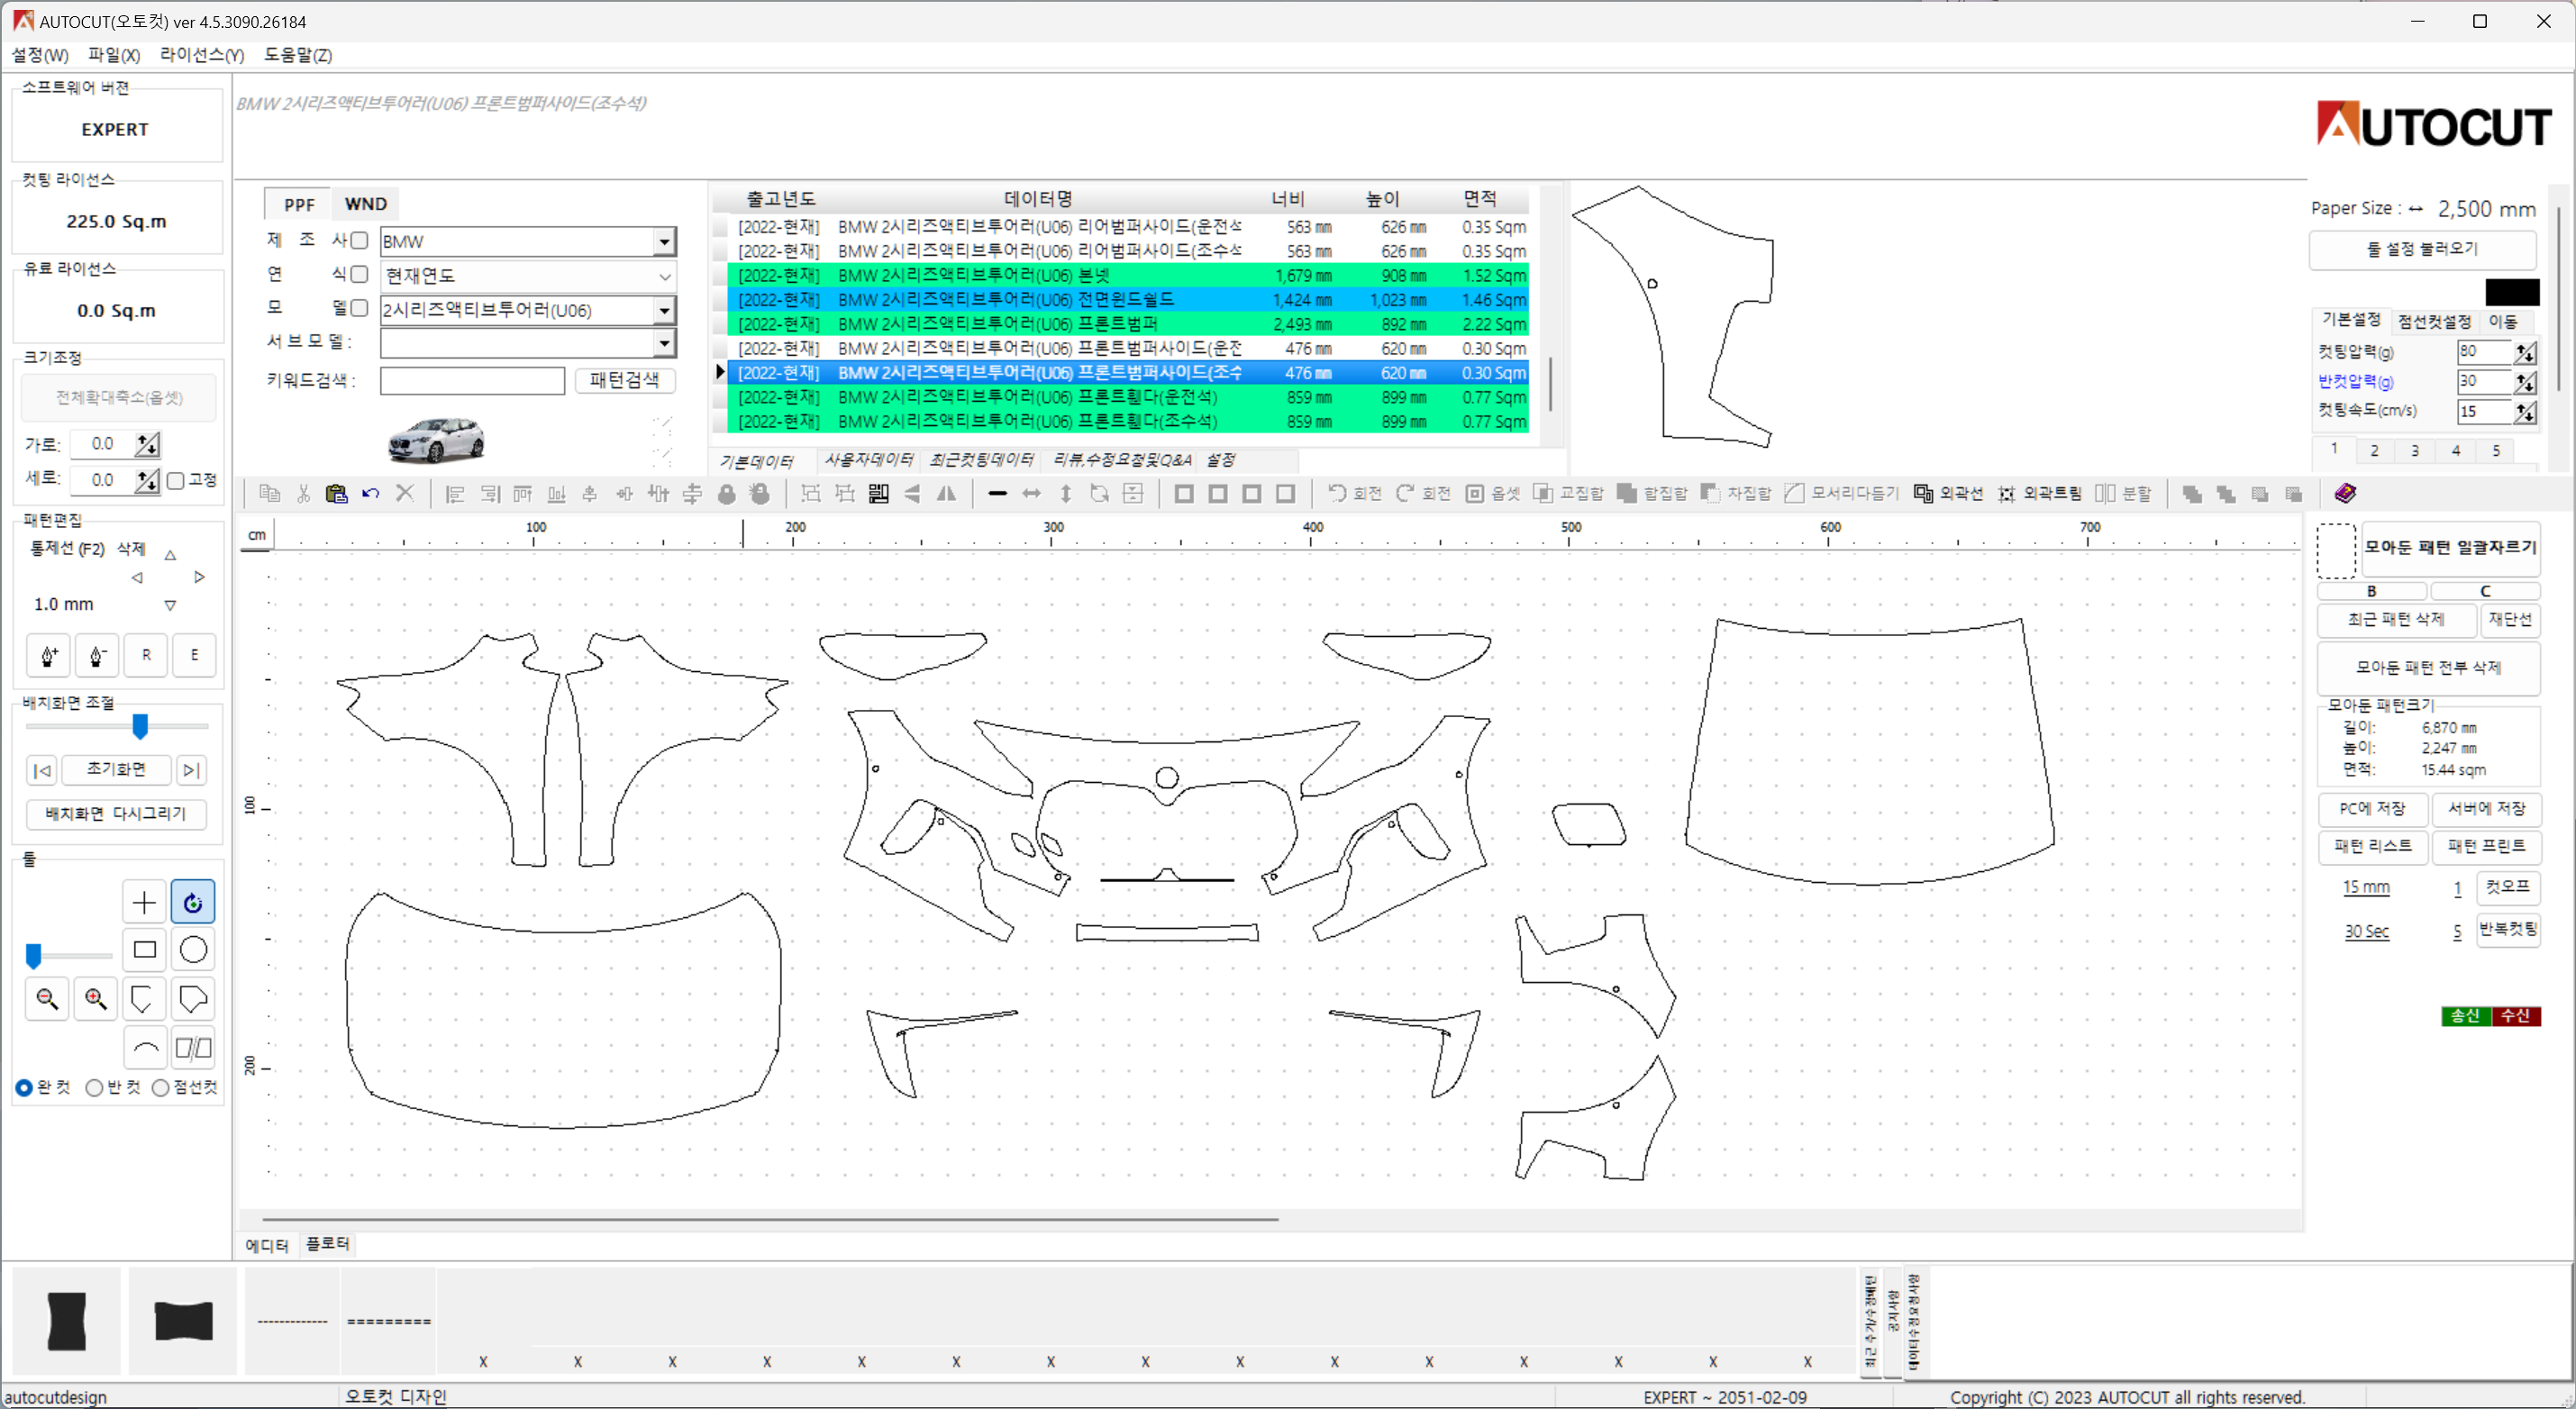Open the BMW manufacturer dropdown
Image resolution: width=2576 pixels, height=1409 pixels.
point(664,241)
